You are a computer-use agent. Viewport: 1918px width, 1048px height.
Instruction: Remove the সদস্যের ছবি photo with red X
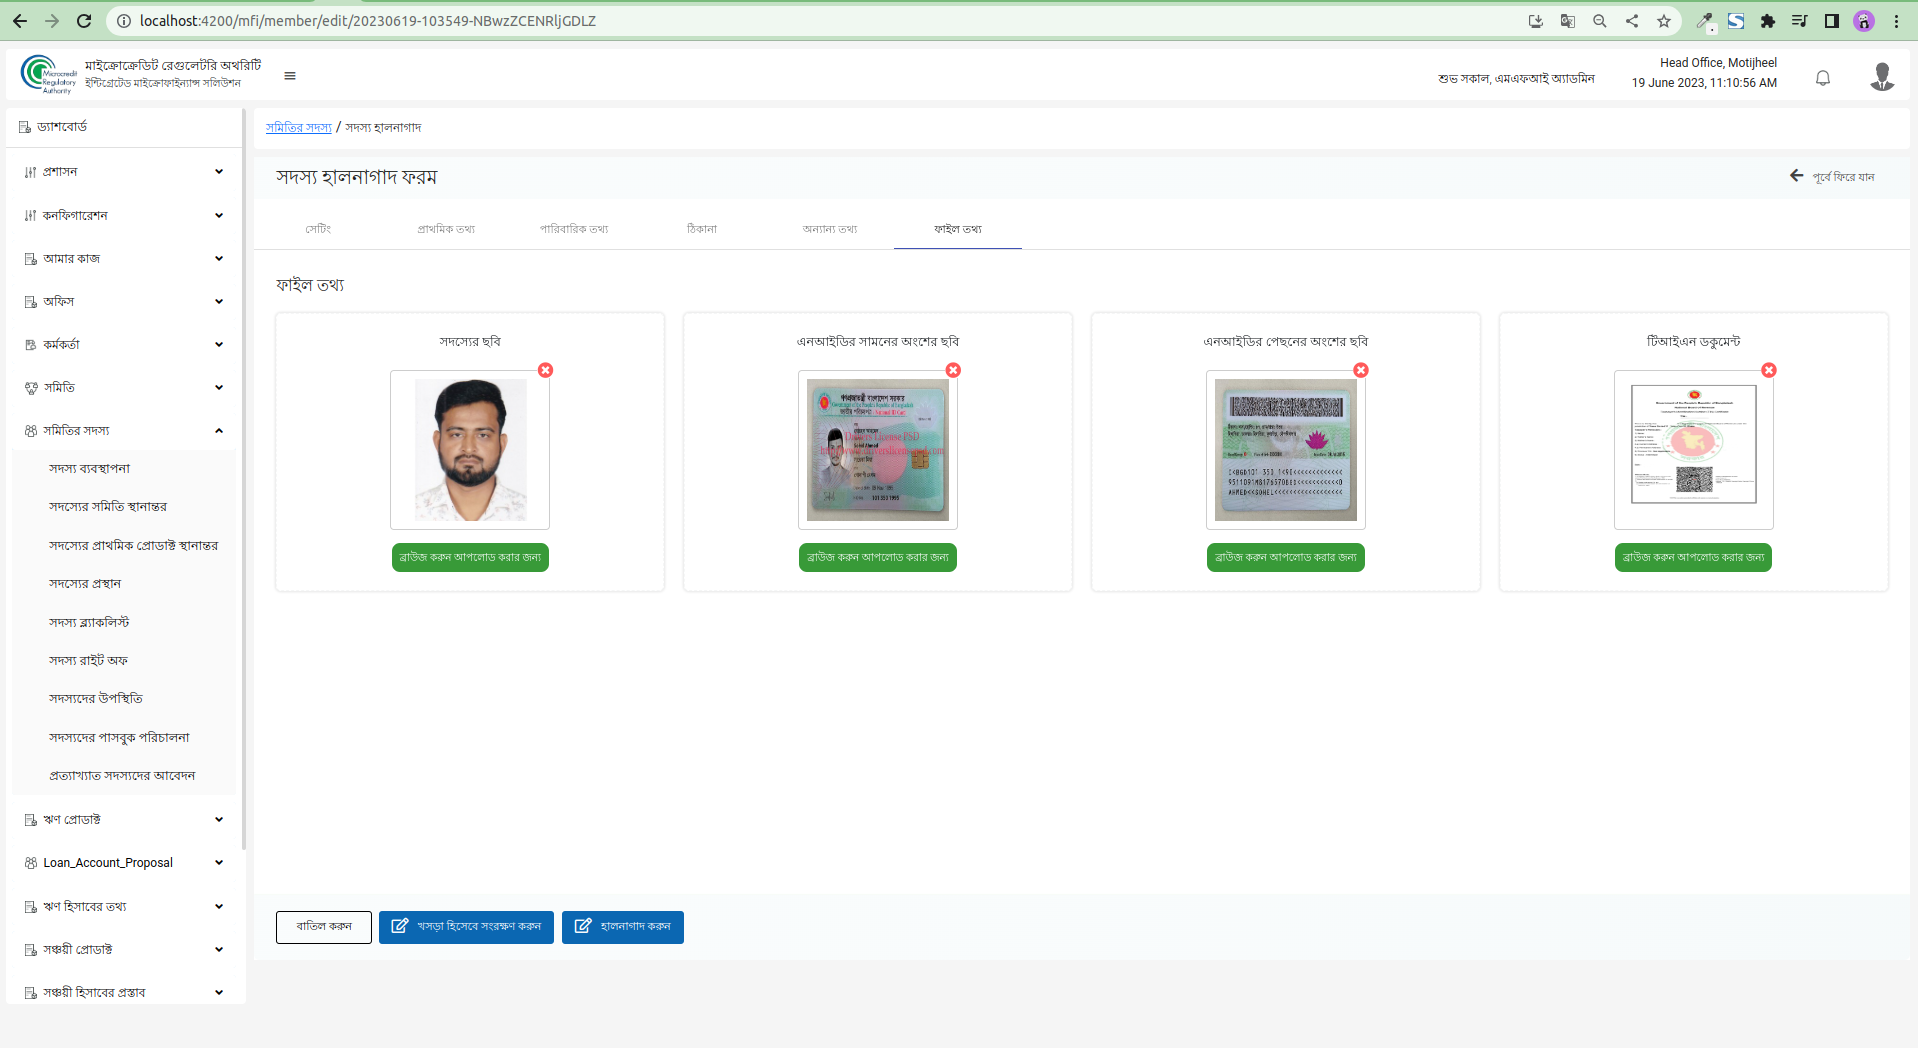click(545, 370)
